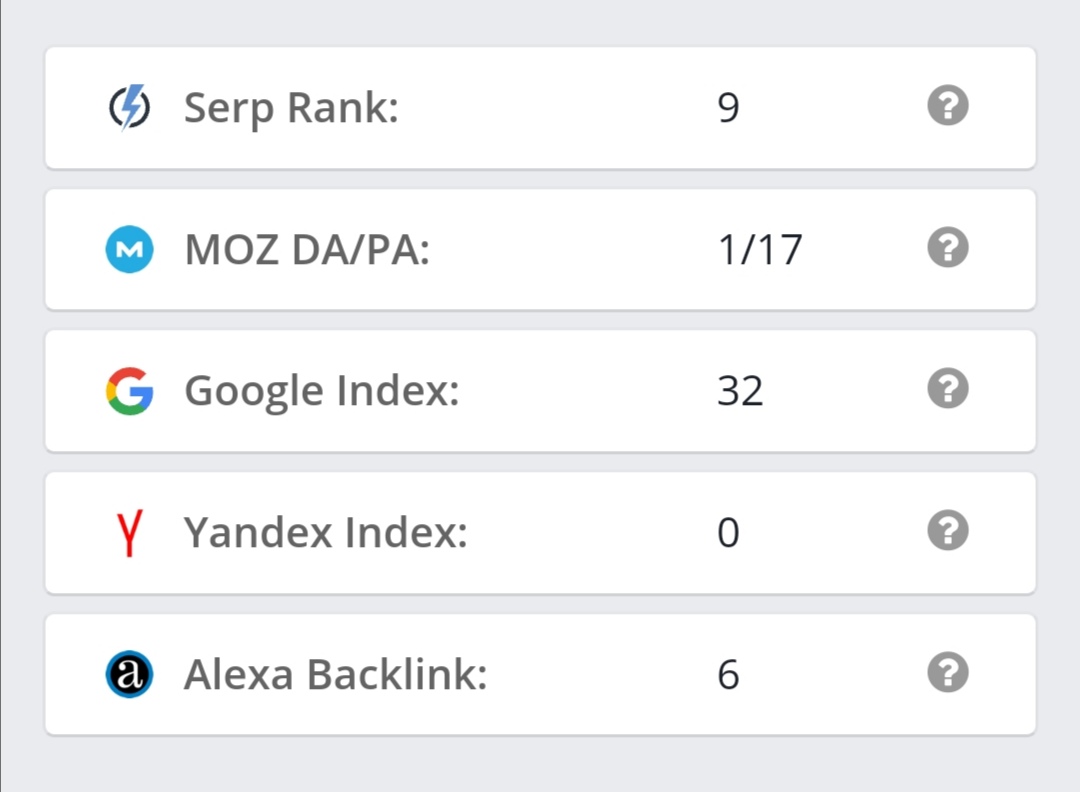Click the Google Index value 32

pyautogui.click(x=740, y=391)
